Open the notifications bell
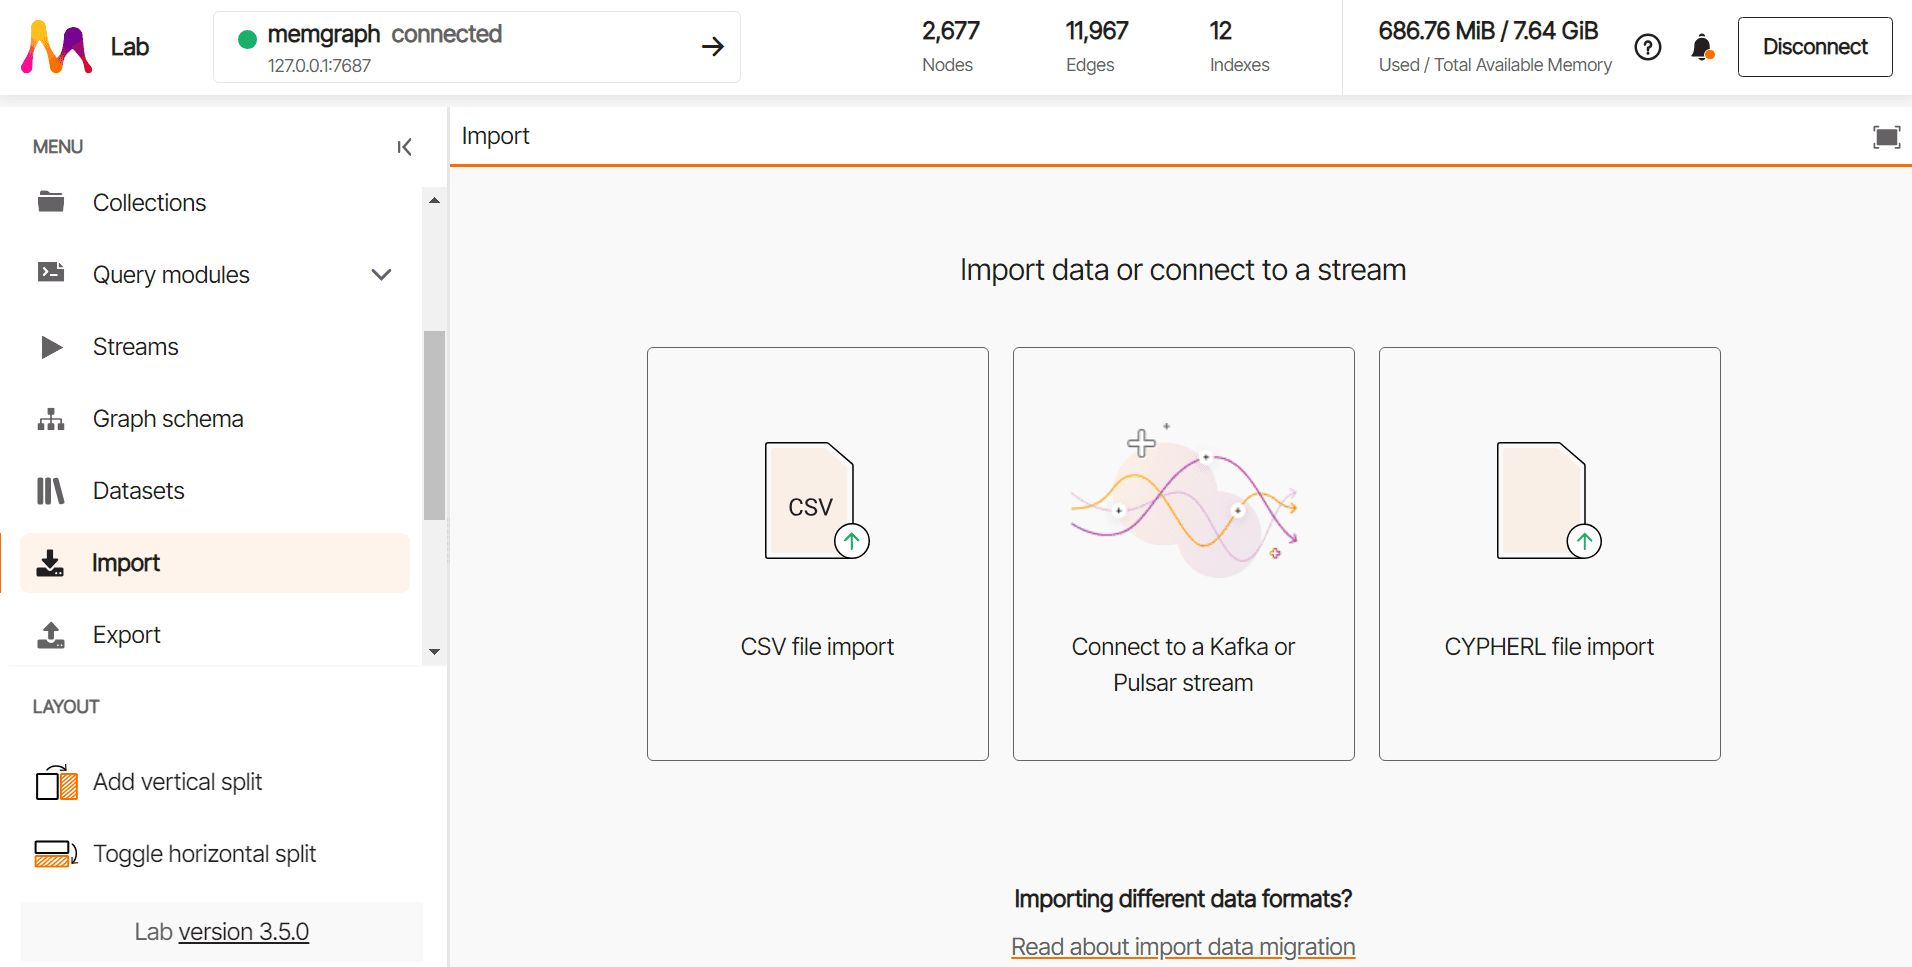This screenshot has width=1912, height=967. (x=1701, y=47)
